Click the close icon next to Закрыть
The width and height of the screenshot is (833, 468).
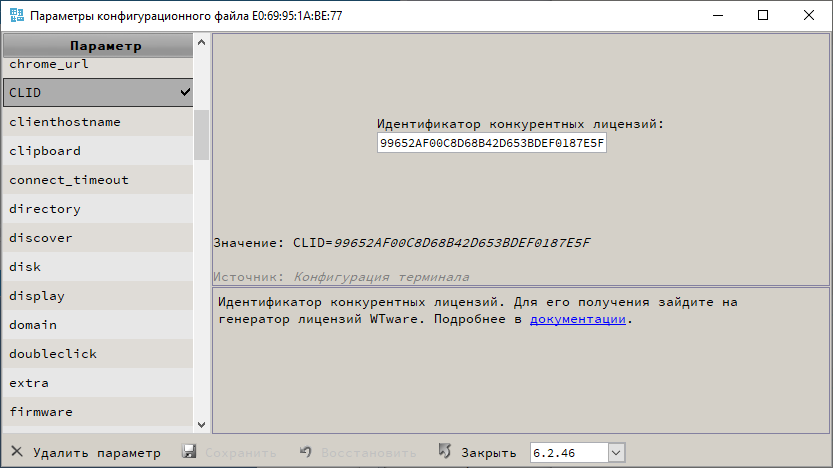coord(446,453)
